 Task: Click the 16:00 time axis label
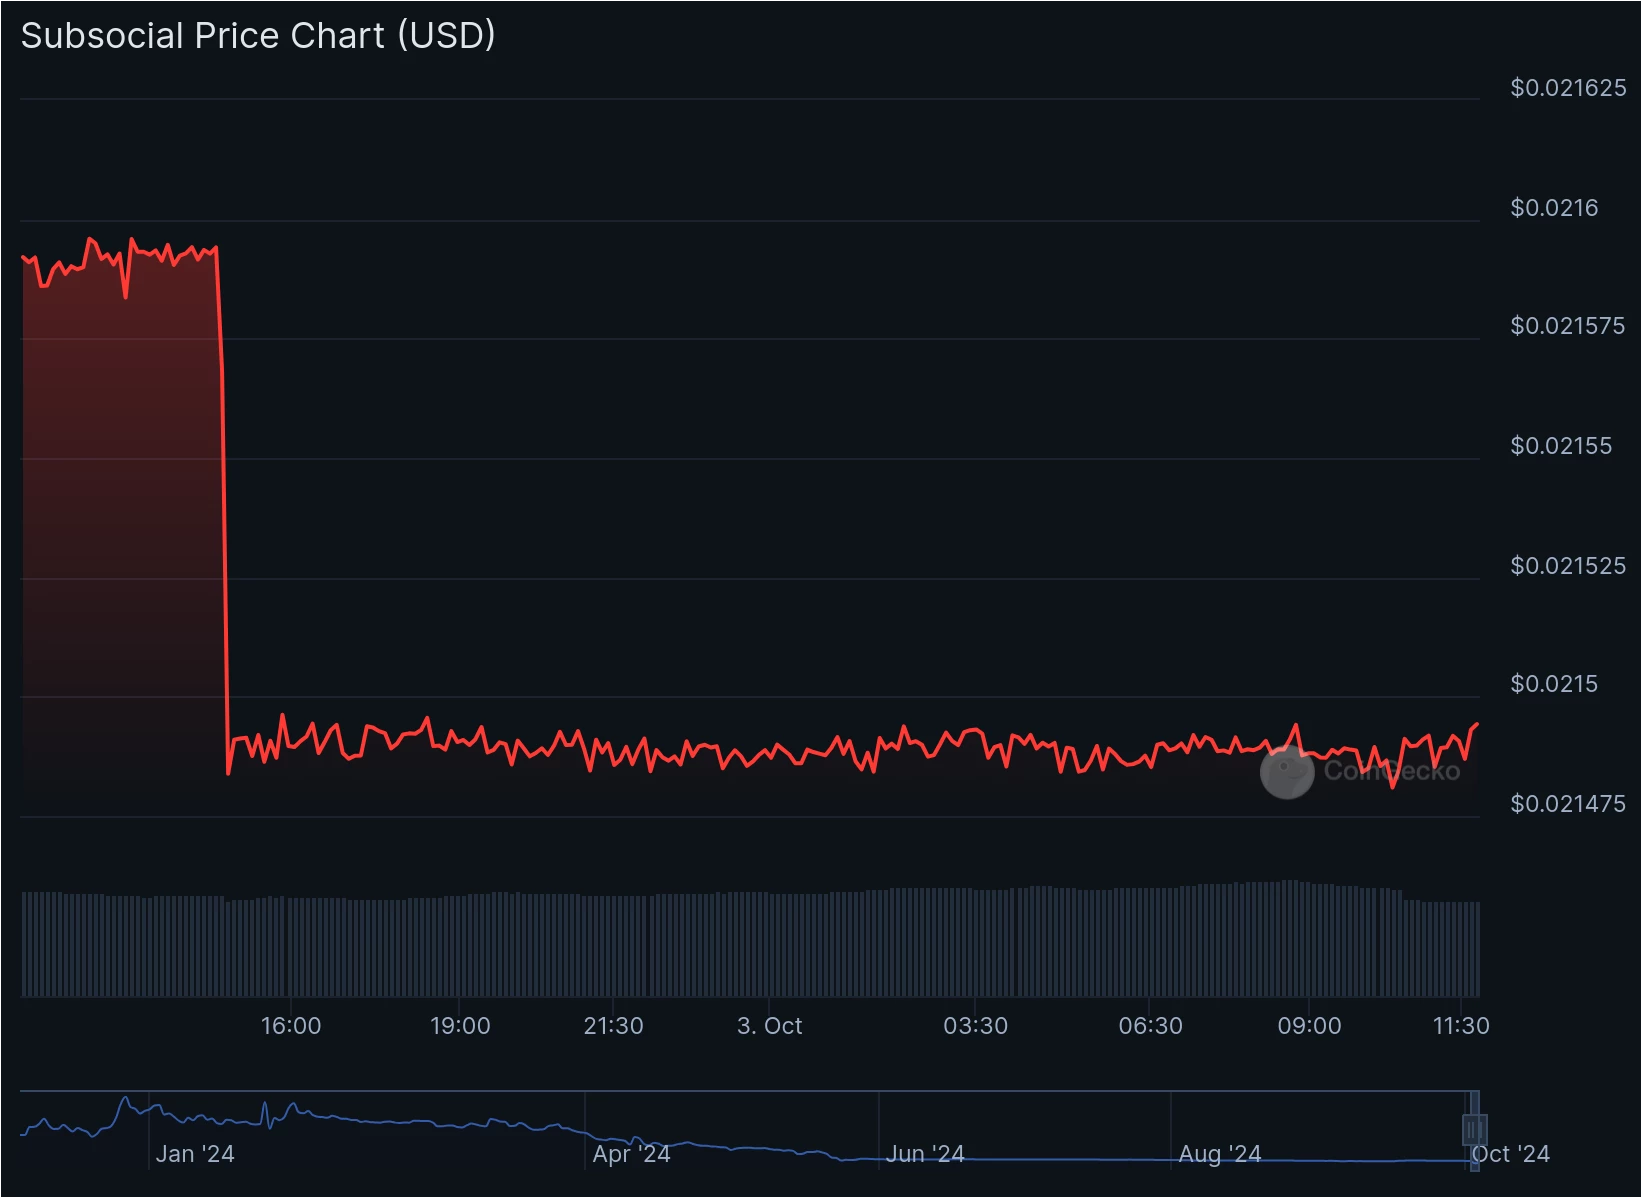pos(291,1026)
